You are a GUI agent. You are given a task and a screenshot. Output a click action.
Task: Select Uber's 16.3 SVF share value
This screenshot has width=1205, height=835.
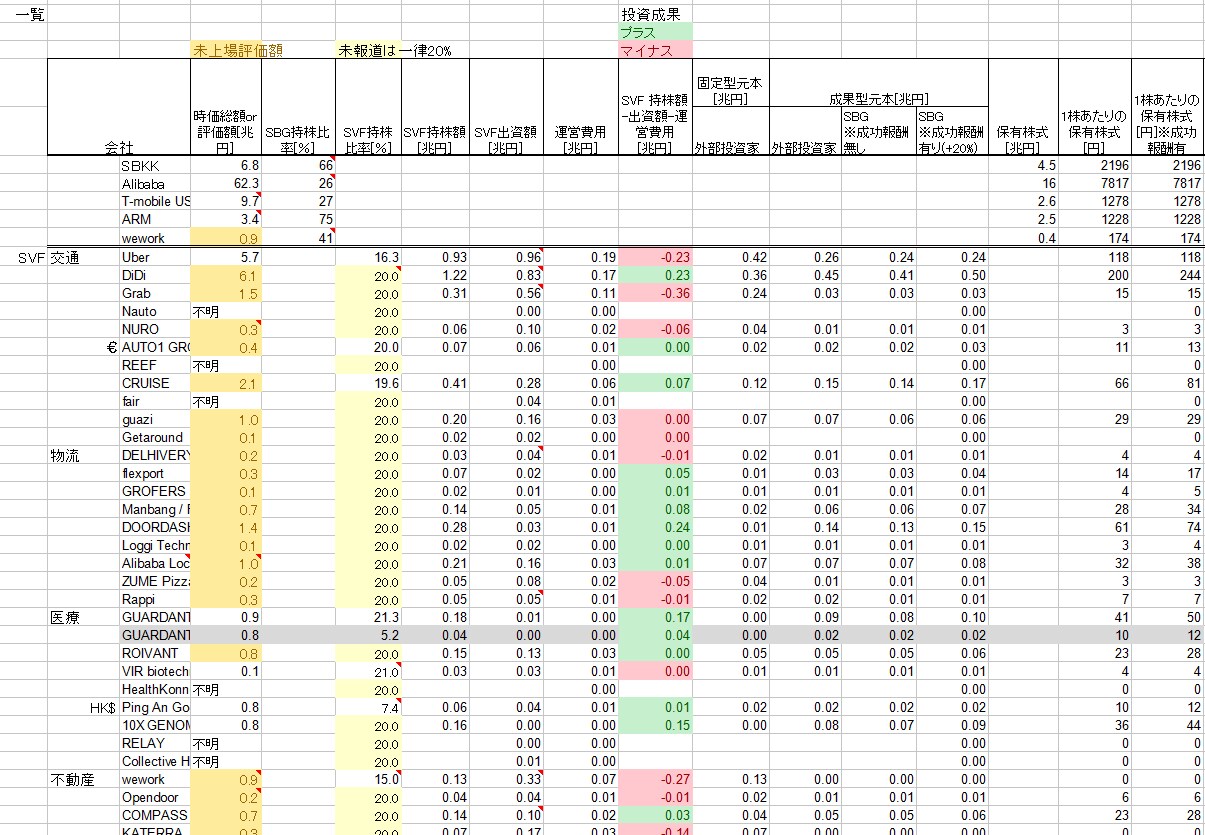pyautogui.click(x=368, y=257)
